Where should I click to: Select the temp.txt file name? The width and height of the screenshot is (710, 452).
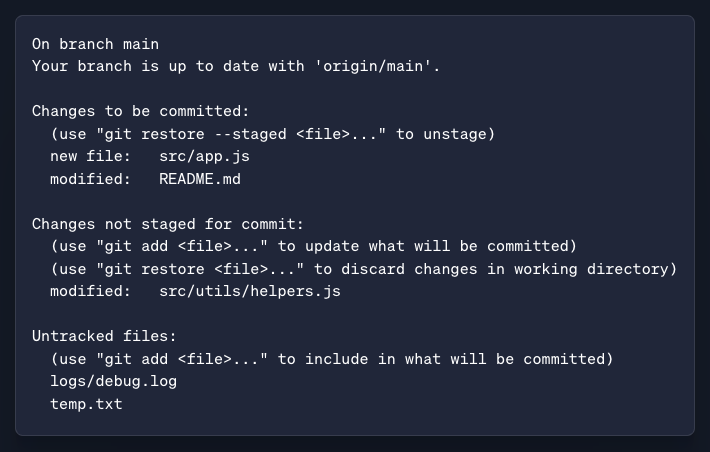(x=86, y=404)
